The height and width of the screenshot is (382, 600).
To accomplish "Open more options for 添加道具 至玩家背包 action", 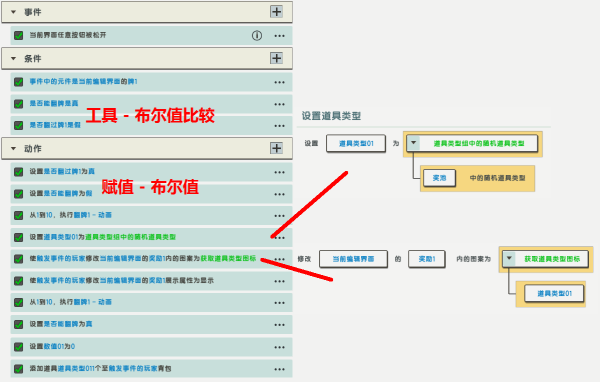I will click(x=279, y=369).
